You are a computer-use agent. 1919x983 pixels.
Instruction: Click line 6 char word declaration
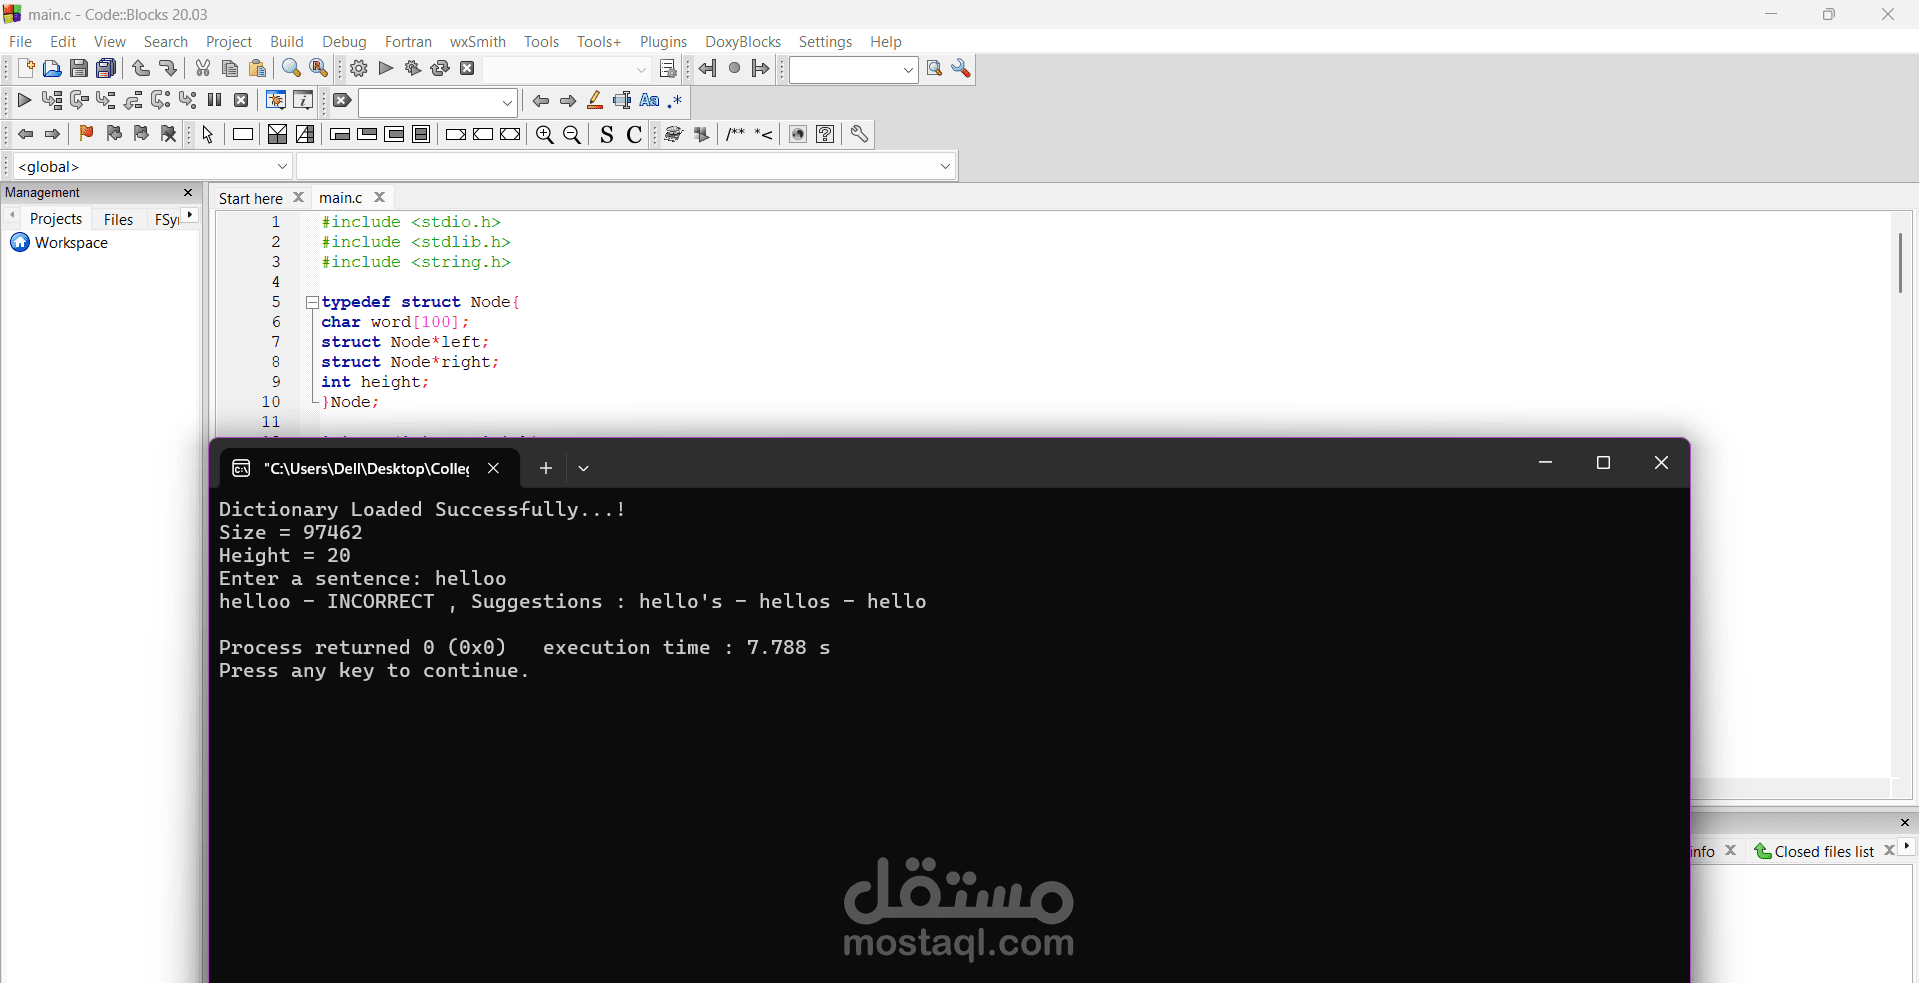395,322
